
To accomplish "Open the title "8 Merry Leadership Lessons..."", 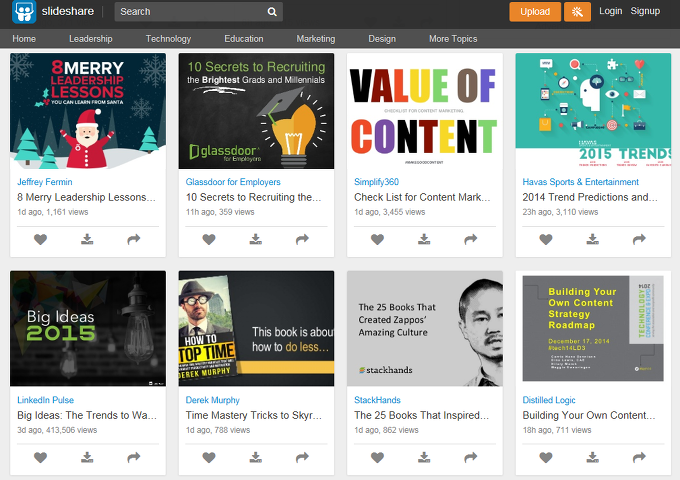I will coord(86,197).
